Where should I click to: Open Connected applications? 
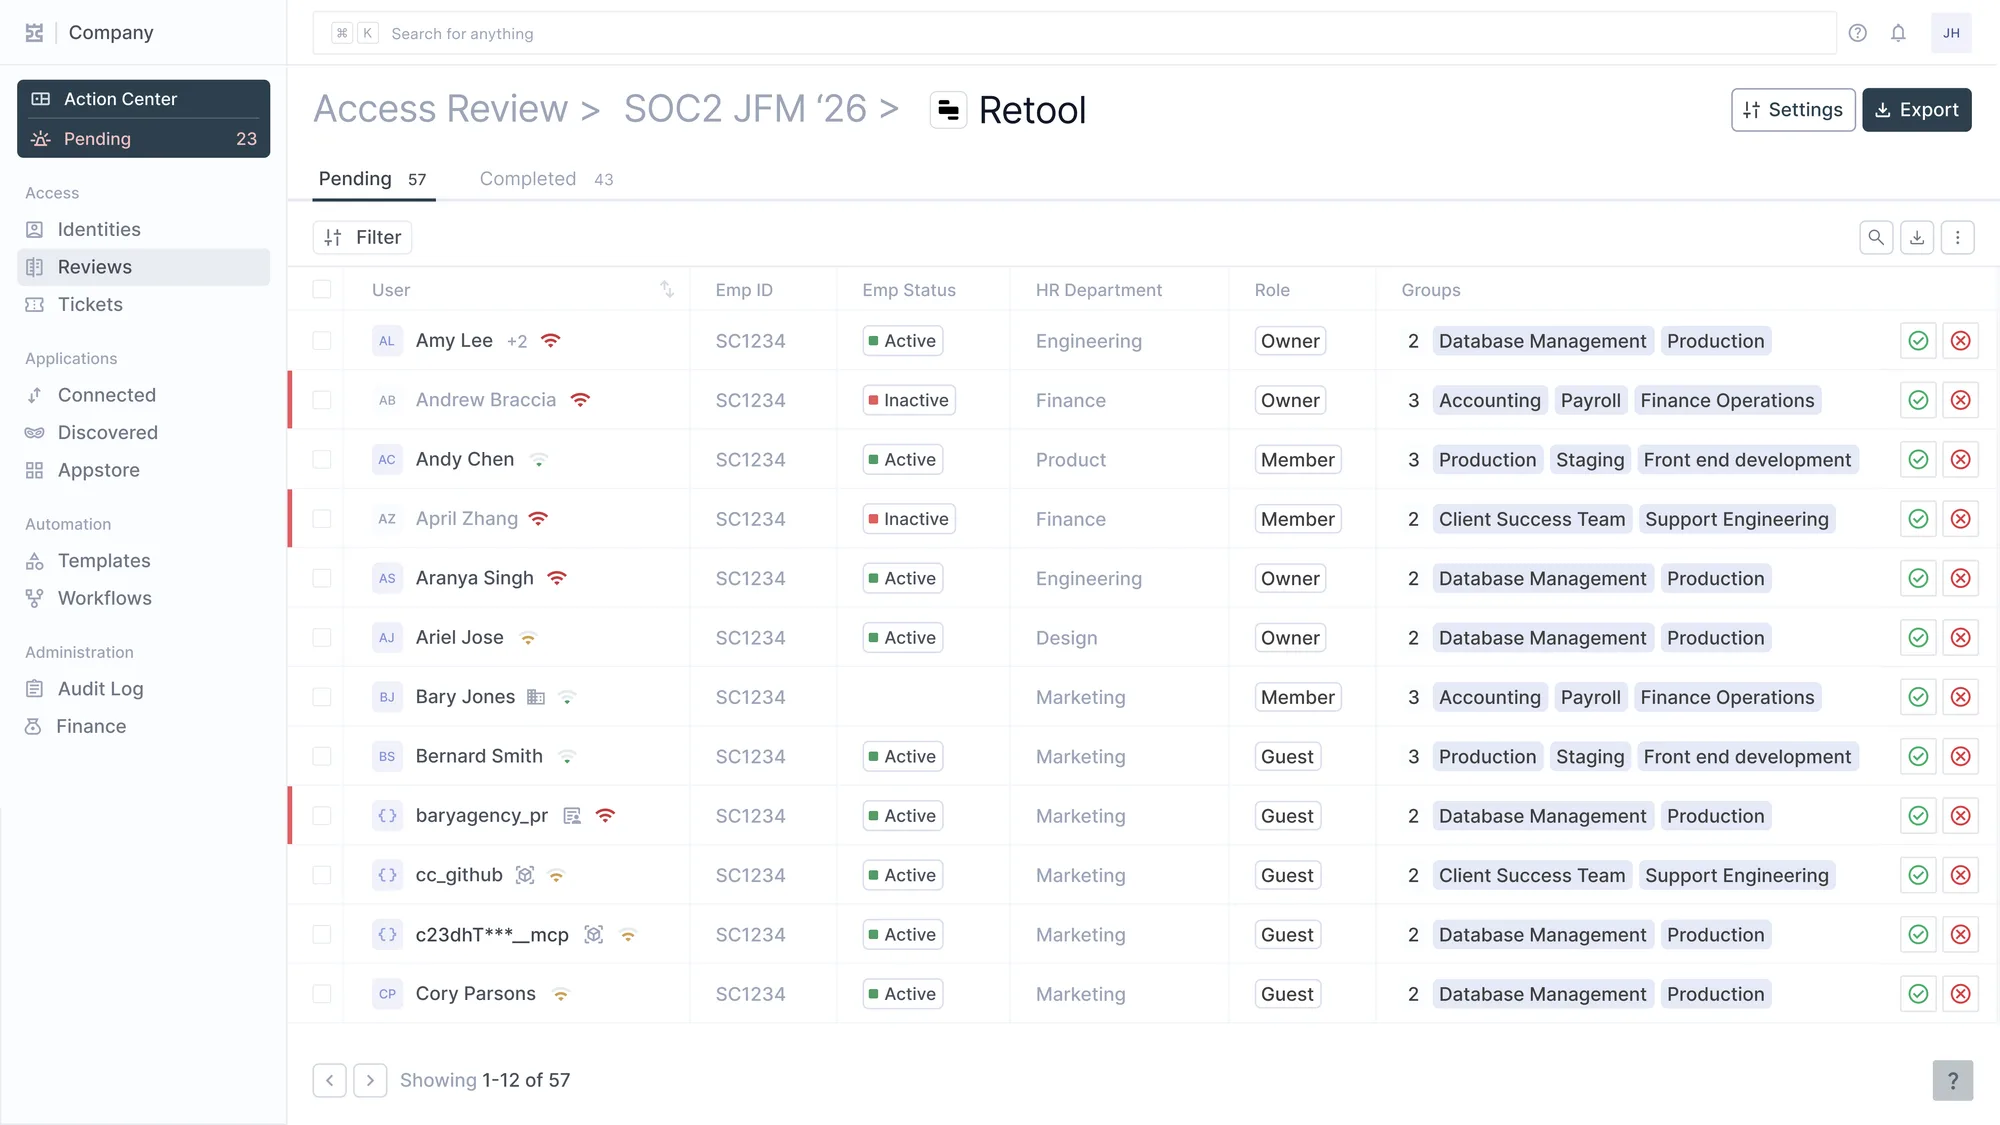(x=144, y=395)
